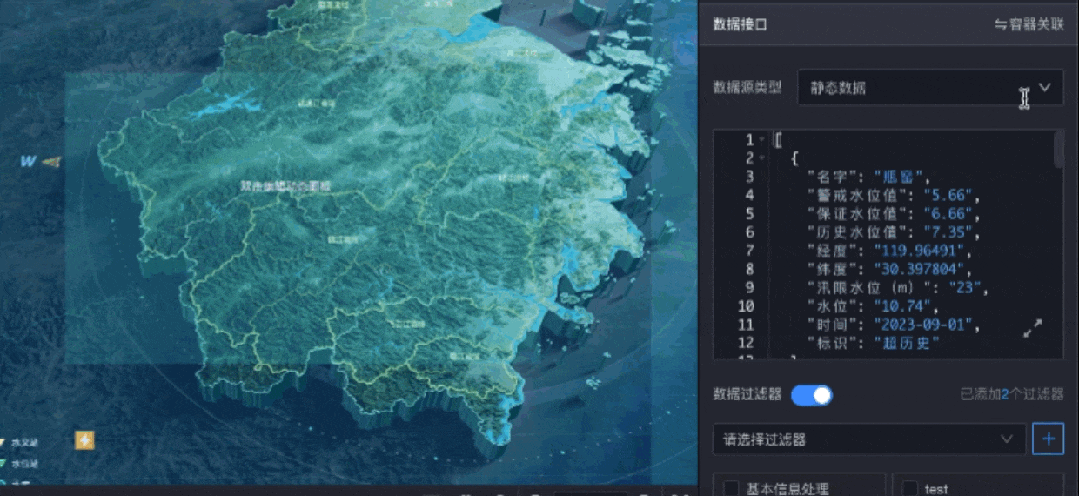The image size is (1079, 496).
Task: Click the blue plus add filter button
Action: click(1048, 439)
